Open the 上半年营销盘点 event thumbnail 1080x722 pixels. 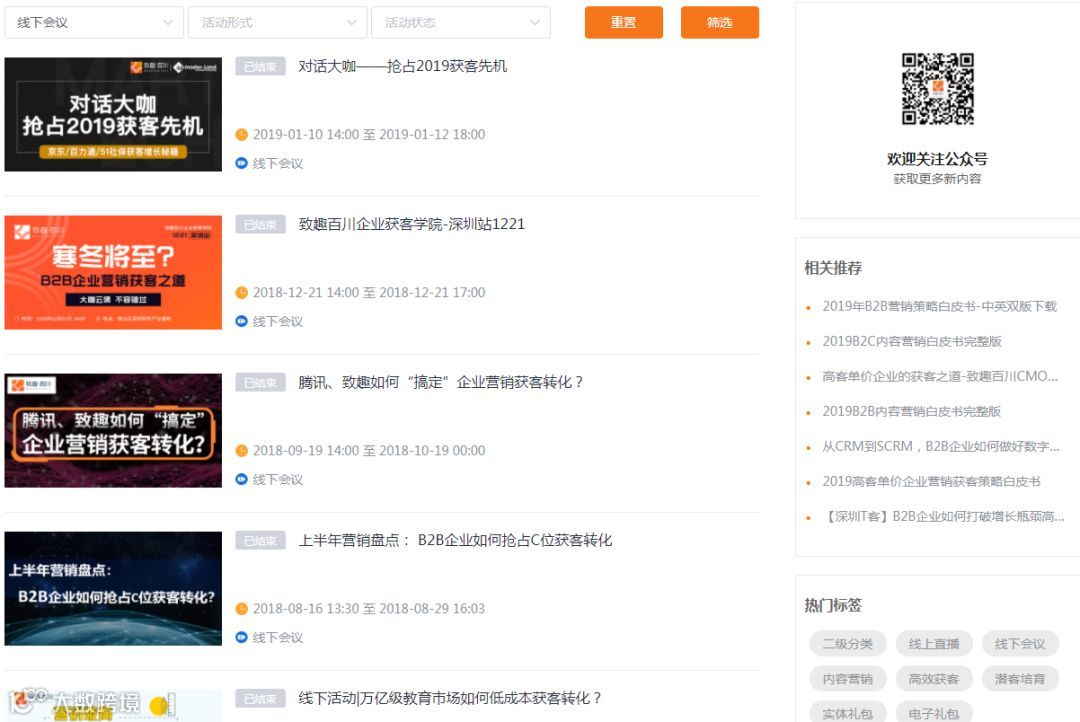pyautogui.click(x=113, y=588)
